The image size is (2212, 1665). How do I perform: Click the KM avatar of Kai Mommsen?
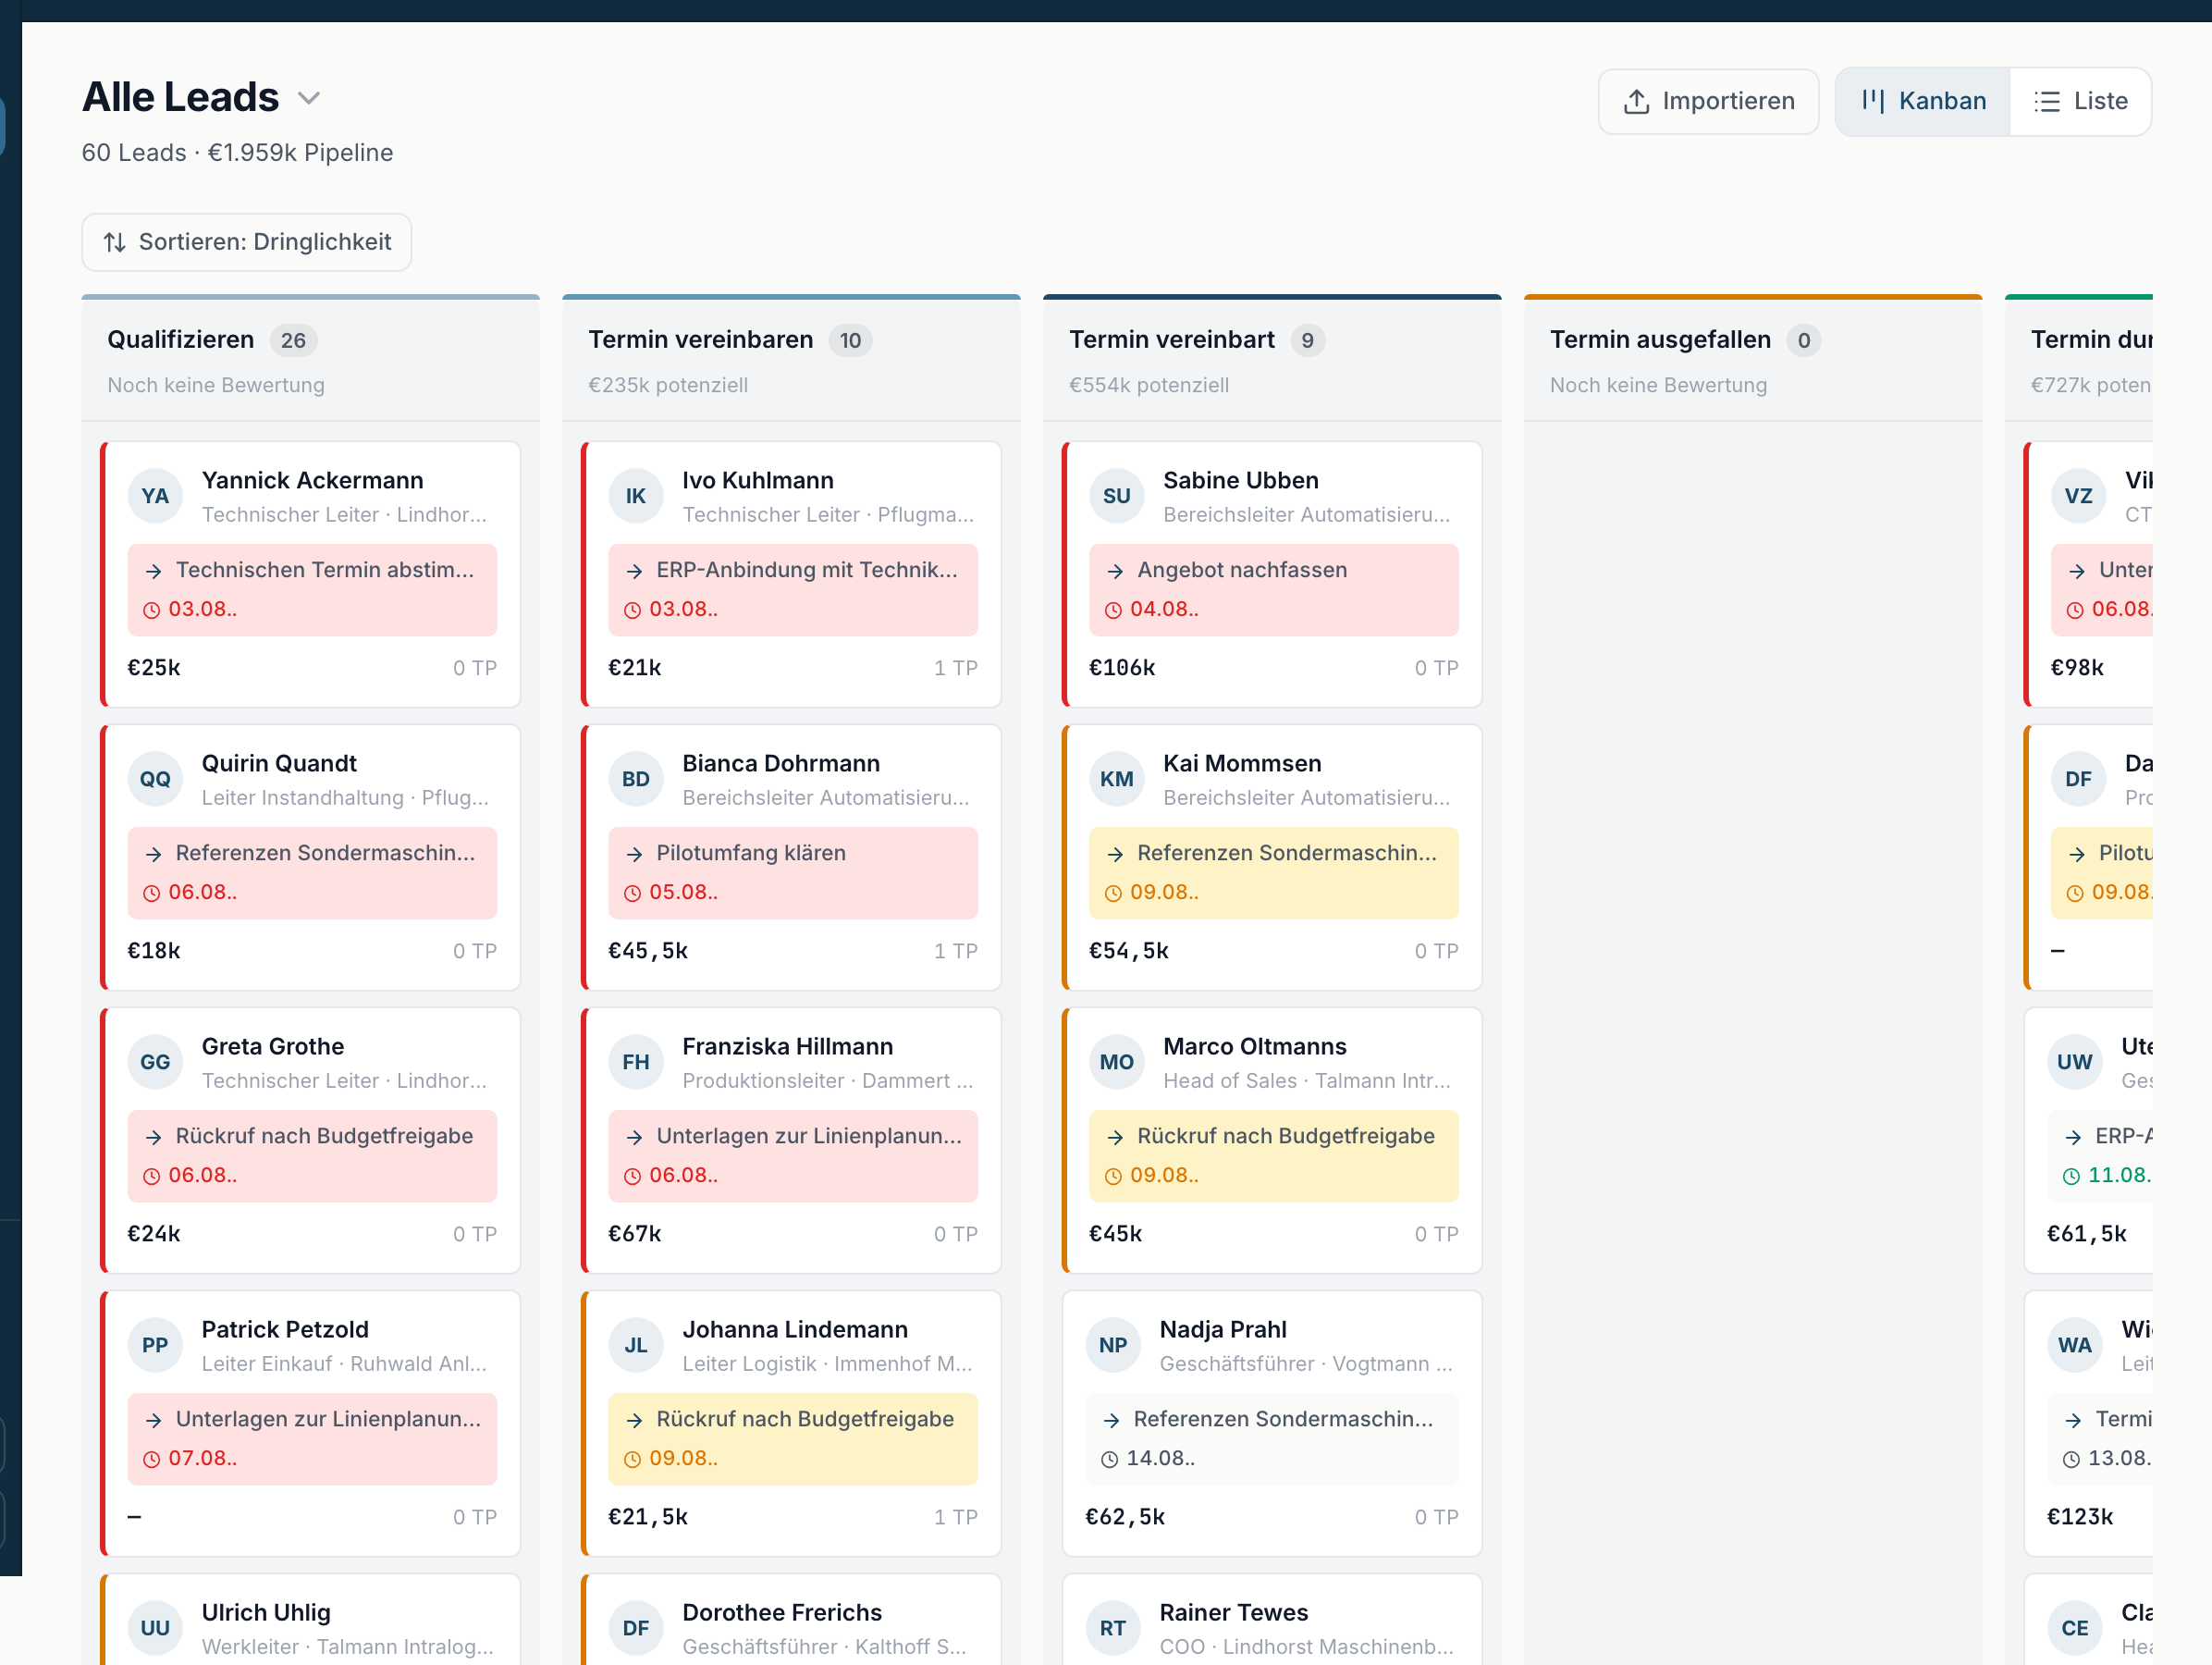(x=1117, y=779)
